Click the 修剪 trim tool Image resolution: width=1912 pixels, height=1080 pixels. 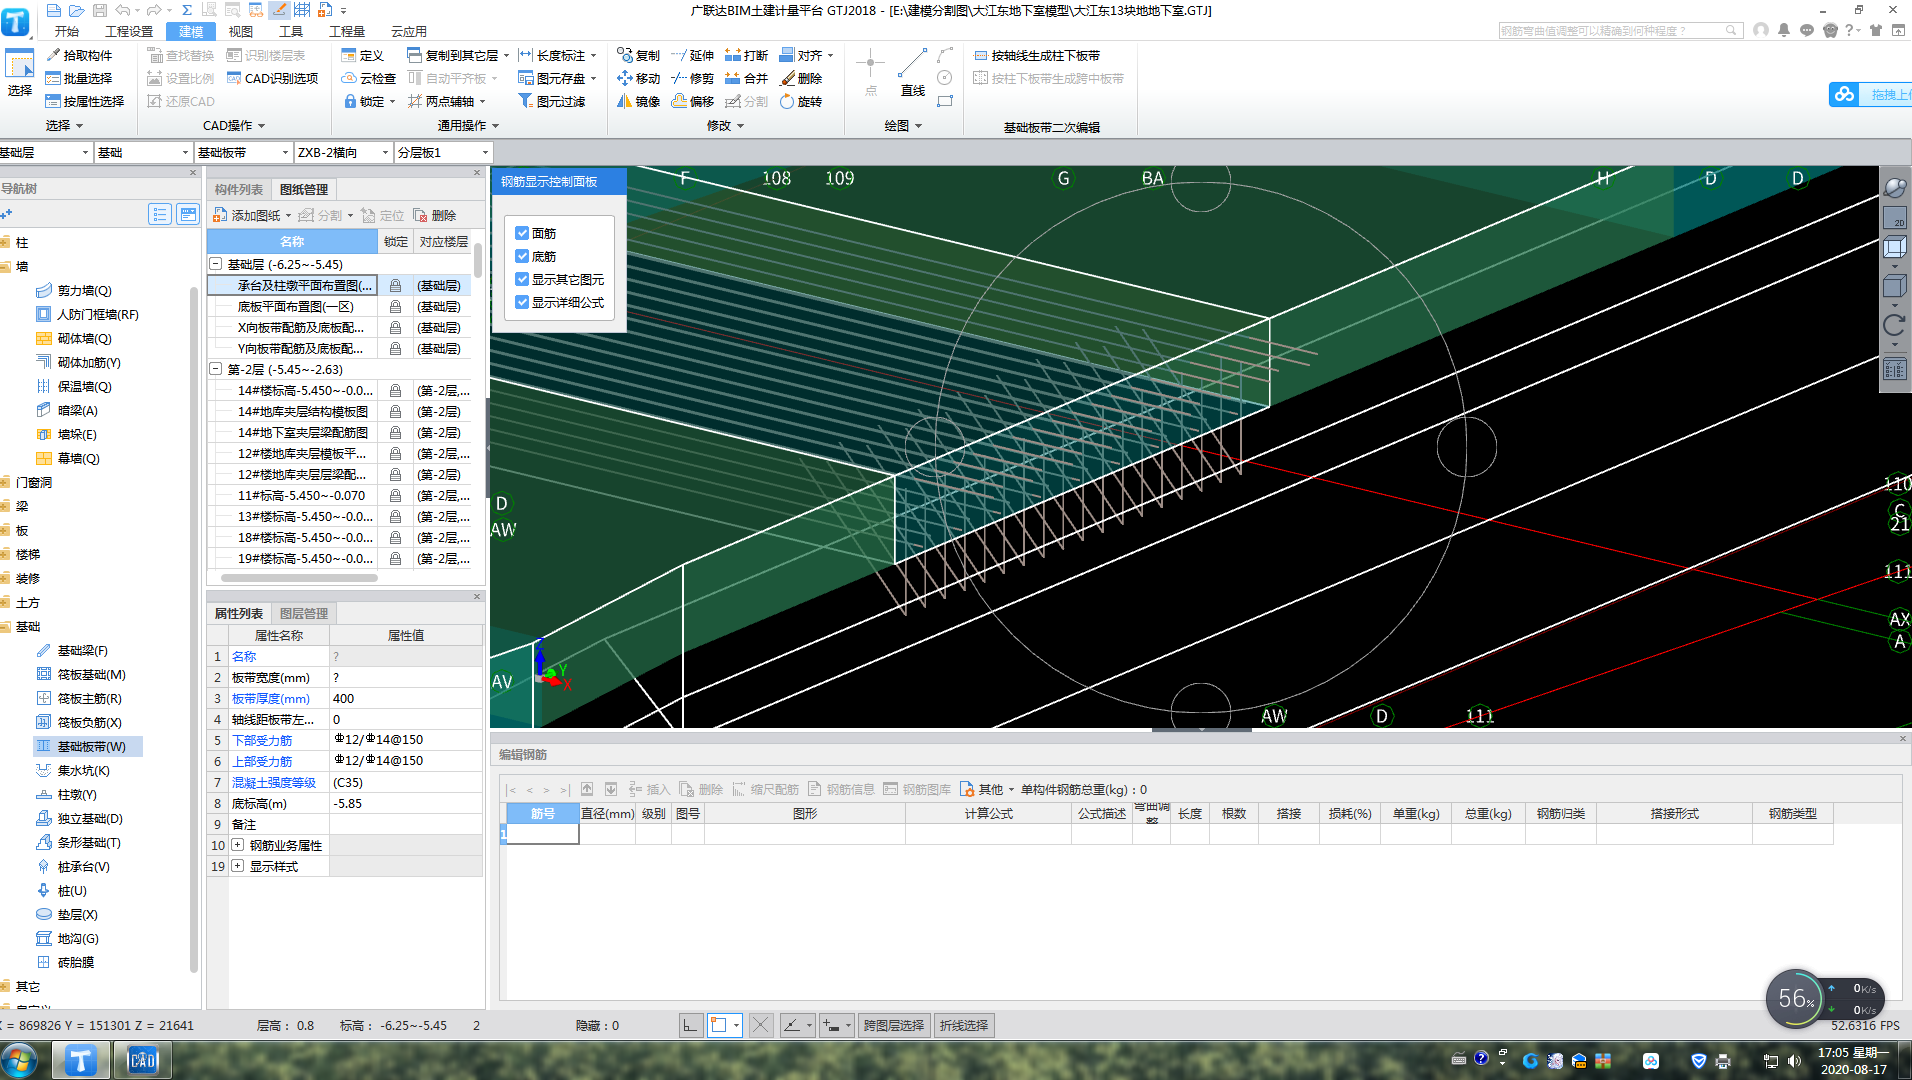click(x=692, y=78)
